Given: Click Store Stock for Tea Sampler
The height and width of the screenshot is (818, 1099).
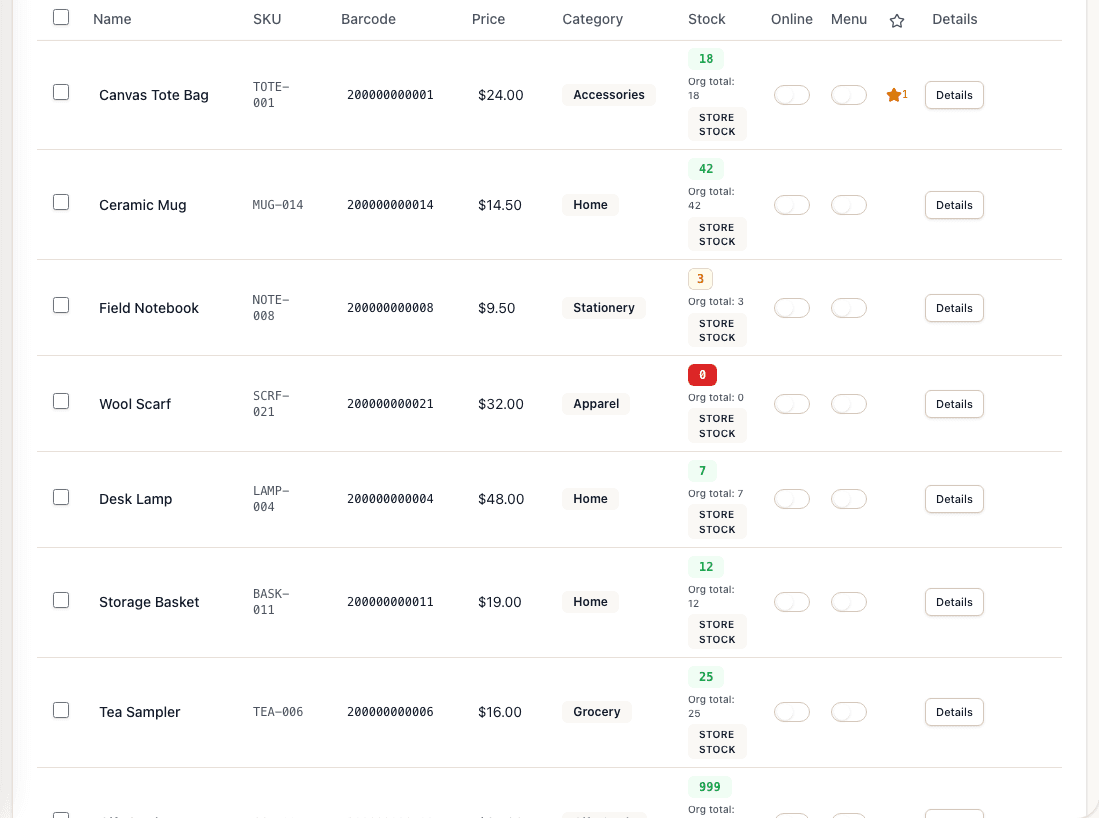Looking at the screenshot, I should coord(717,742).
